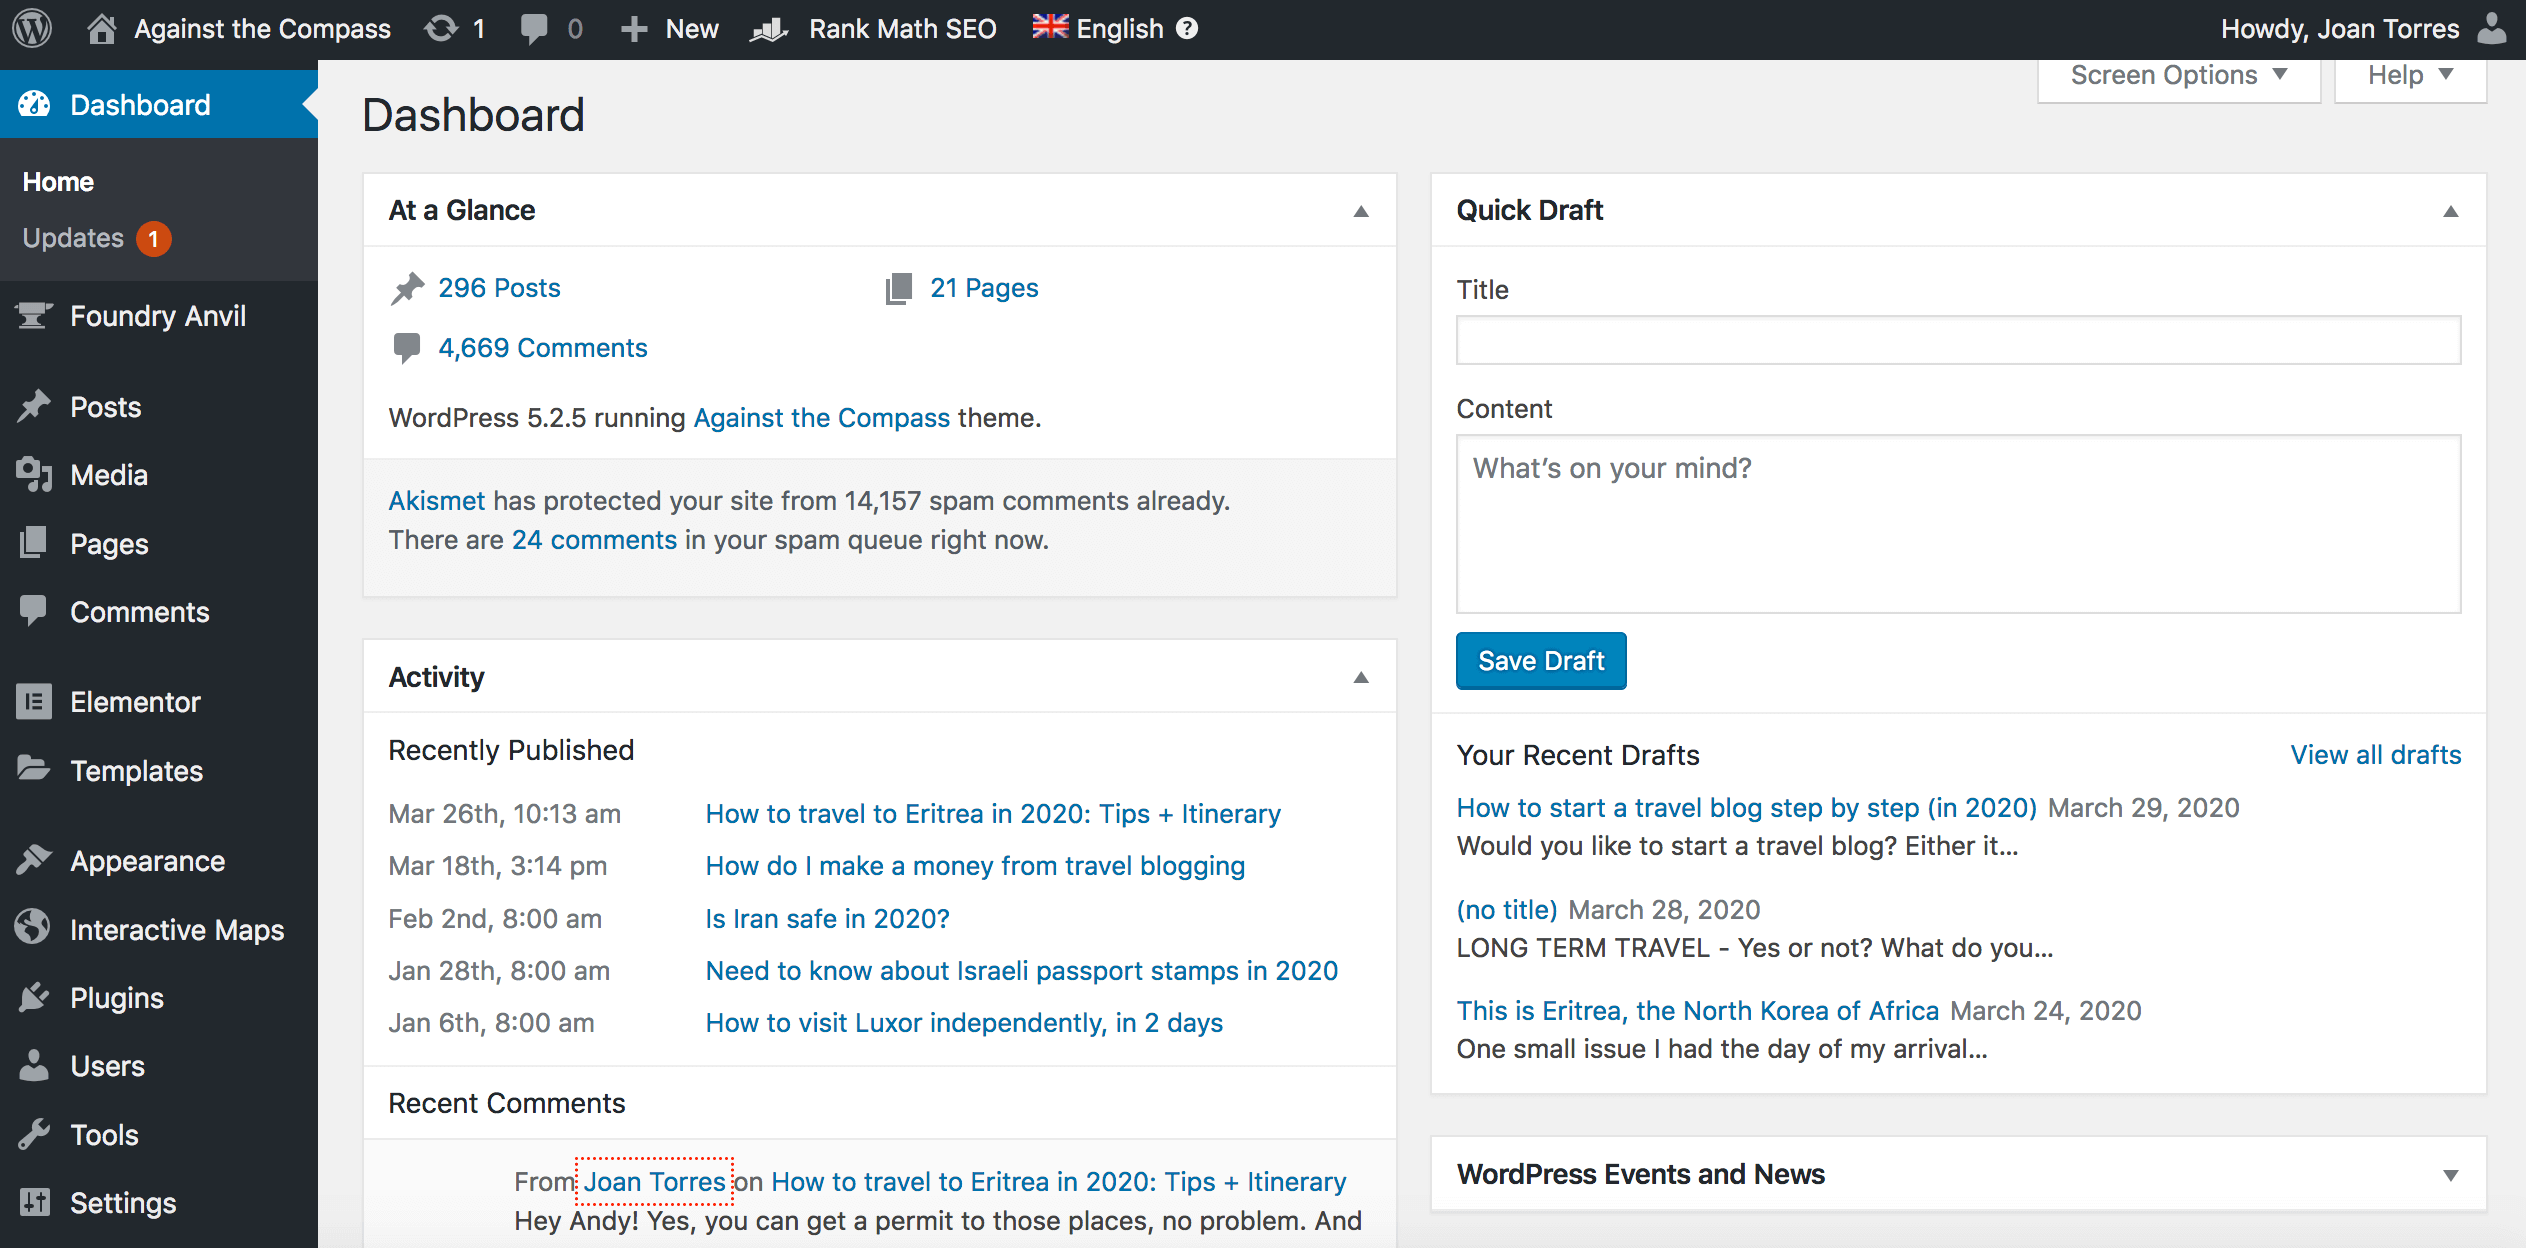Collapse the At a Glance widget

[x=1360, y=211]
